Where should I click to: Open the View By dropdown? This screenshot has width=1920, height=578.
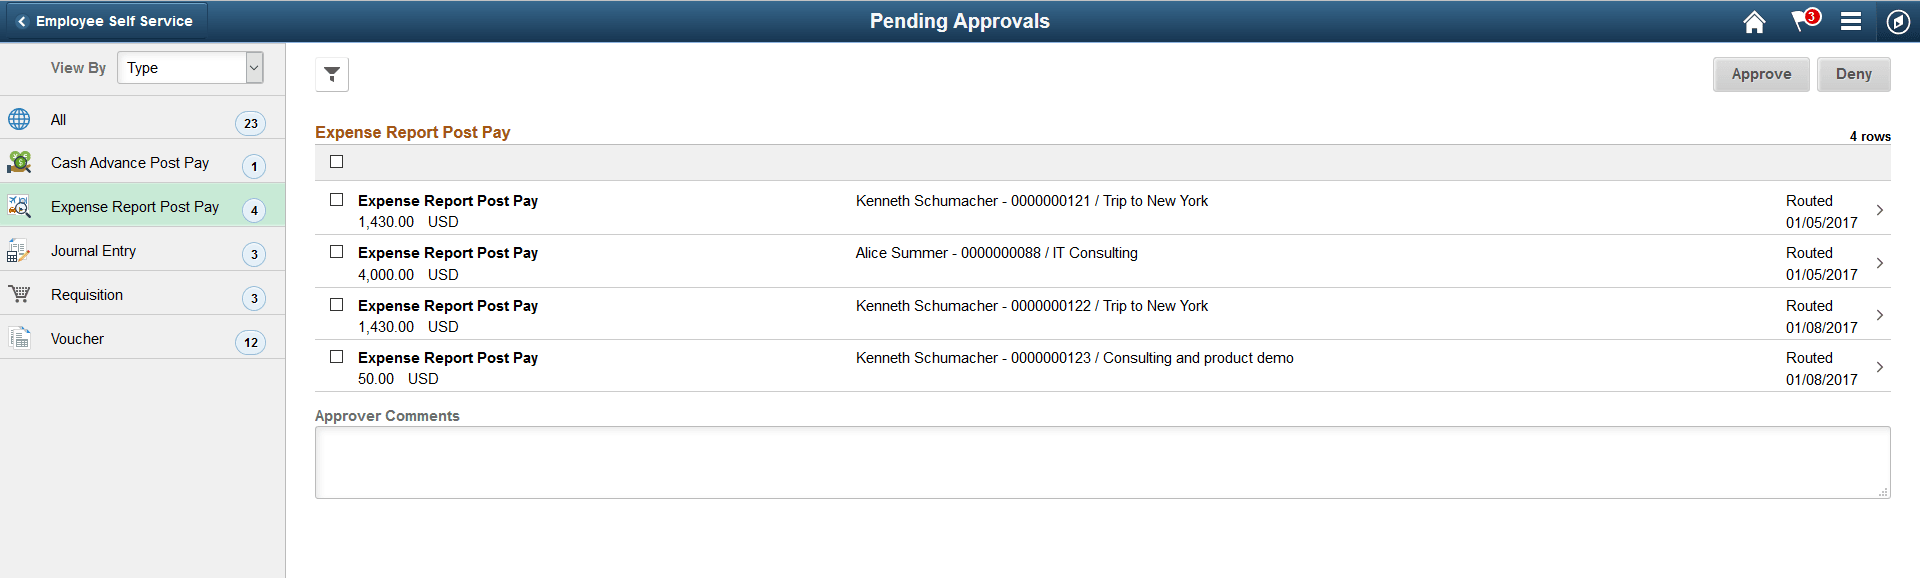[190, 67]
